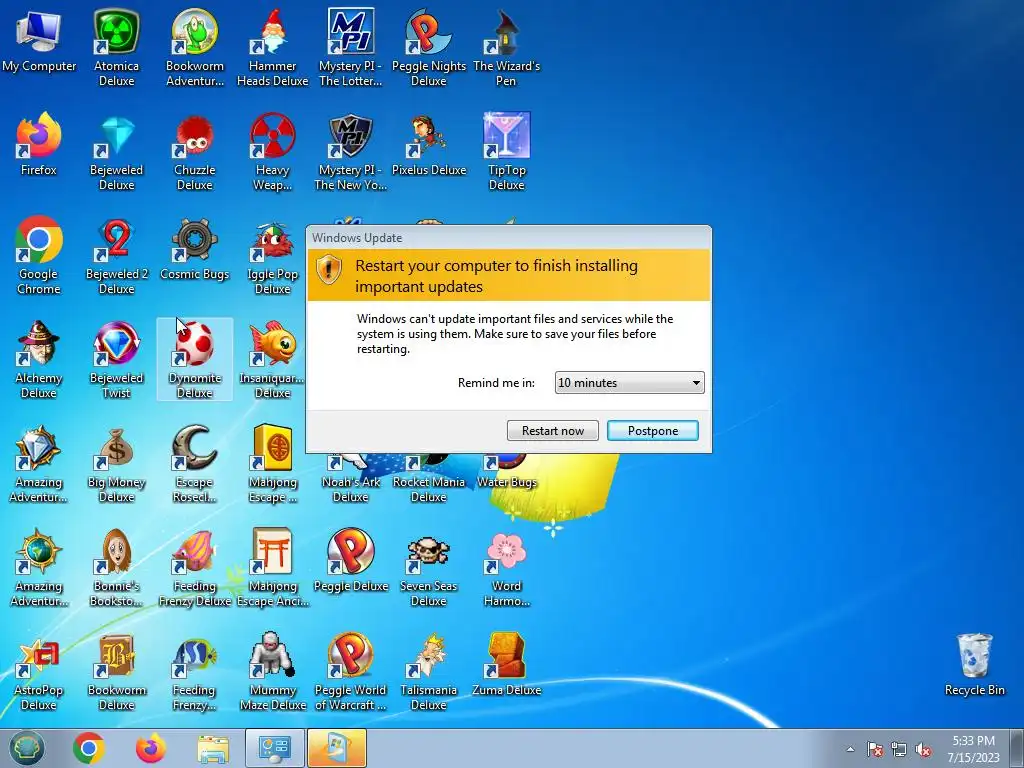Click the muted volume tray icon

(x=923, y=749)
